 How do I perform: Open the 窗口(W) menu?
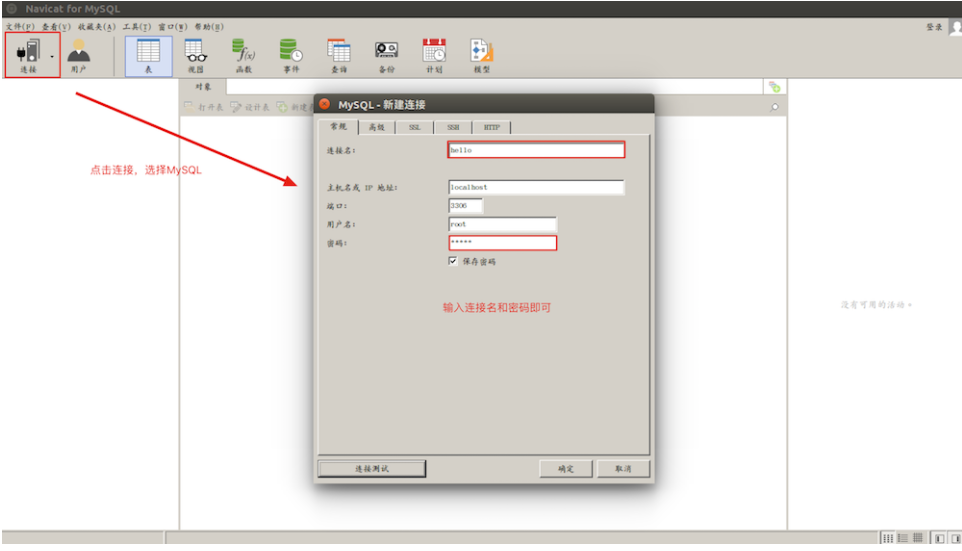172,27
